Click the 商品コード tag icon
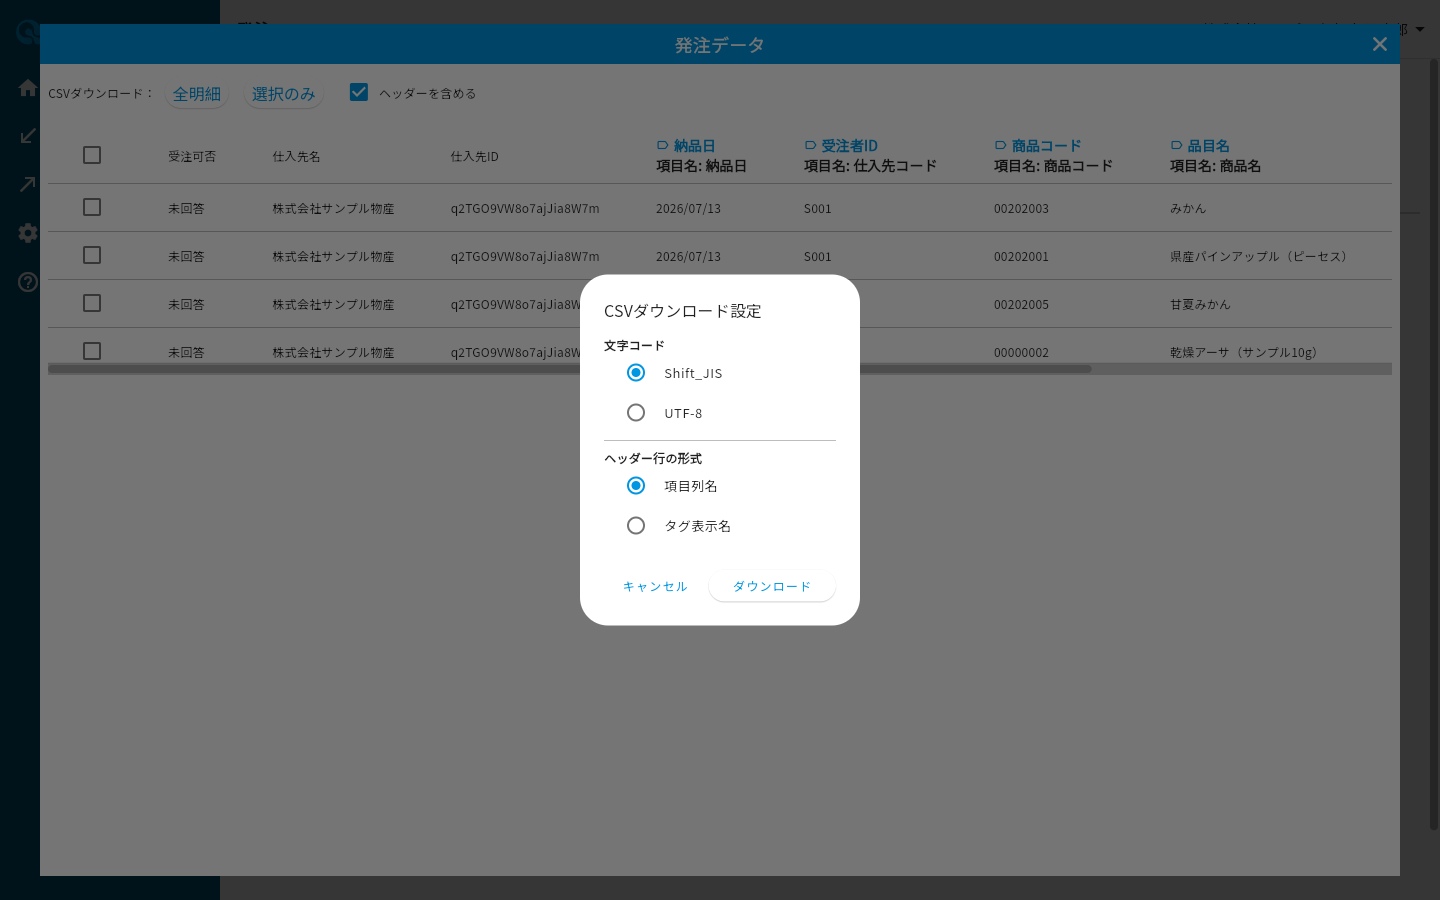The image size is (1440, 900). 1000,146
